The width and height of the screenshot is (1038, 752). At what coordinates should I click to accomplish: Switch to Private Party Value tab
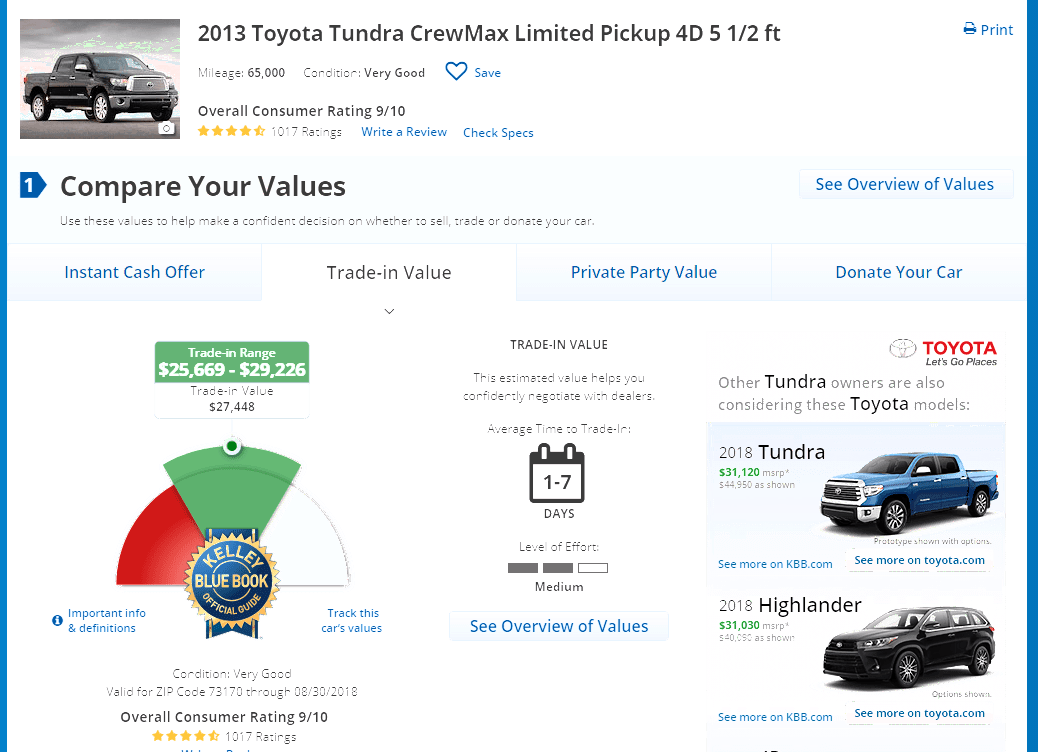point(643,272)
